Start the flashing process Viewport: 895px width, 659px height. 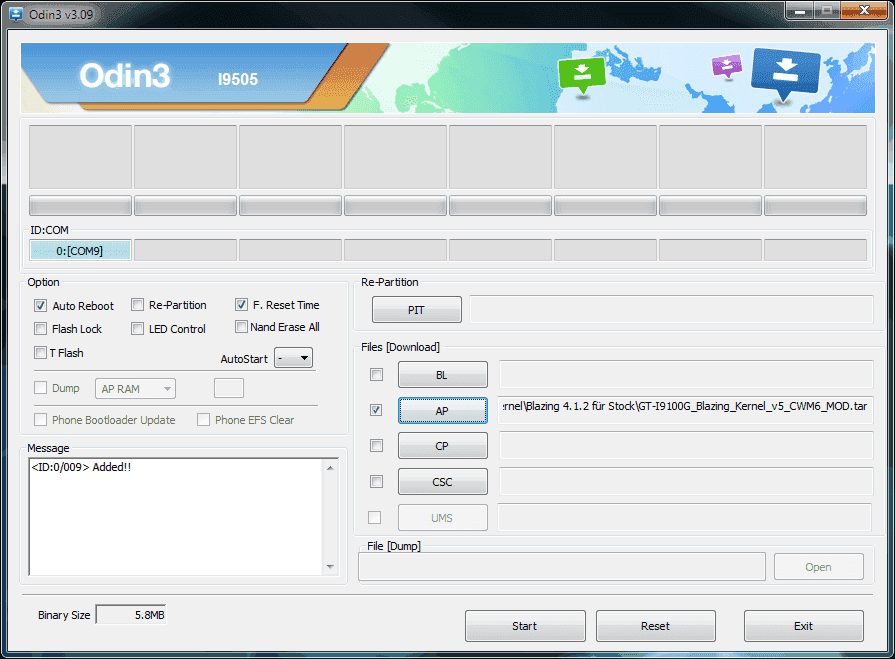[x=525, y=626]
